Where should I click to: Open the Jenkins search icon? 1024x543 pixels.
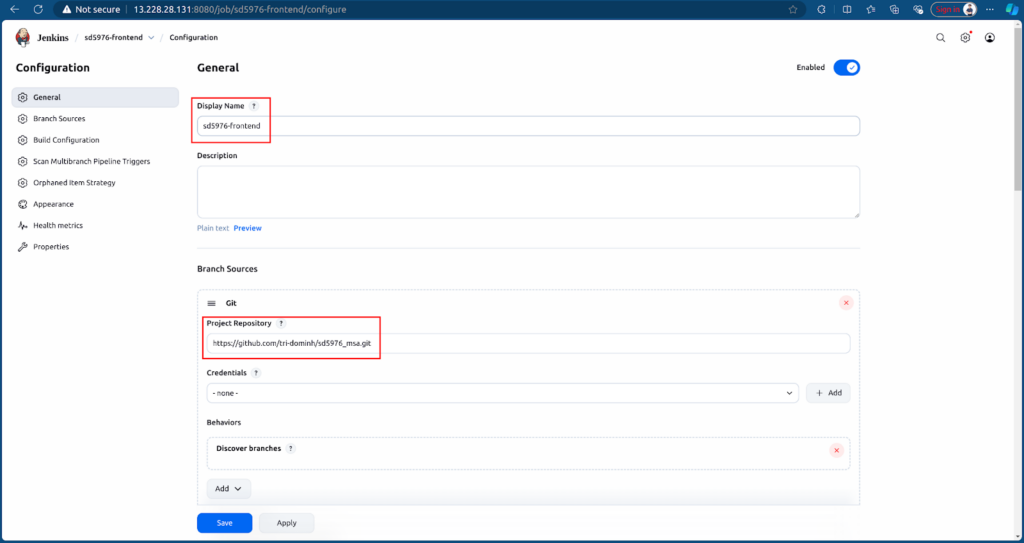pyautogui.click(x=940, y=38)
